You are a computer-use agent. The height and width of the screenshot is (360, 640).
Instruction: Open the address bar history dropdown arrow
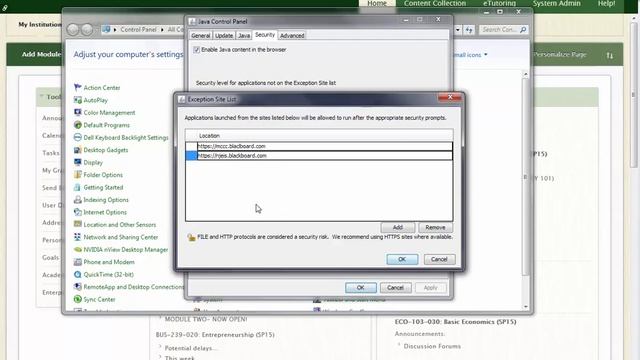coord(458,30)
